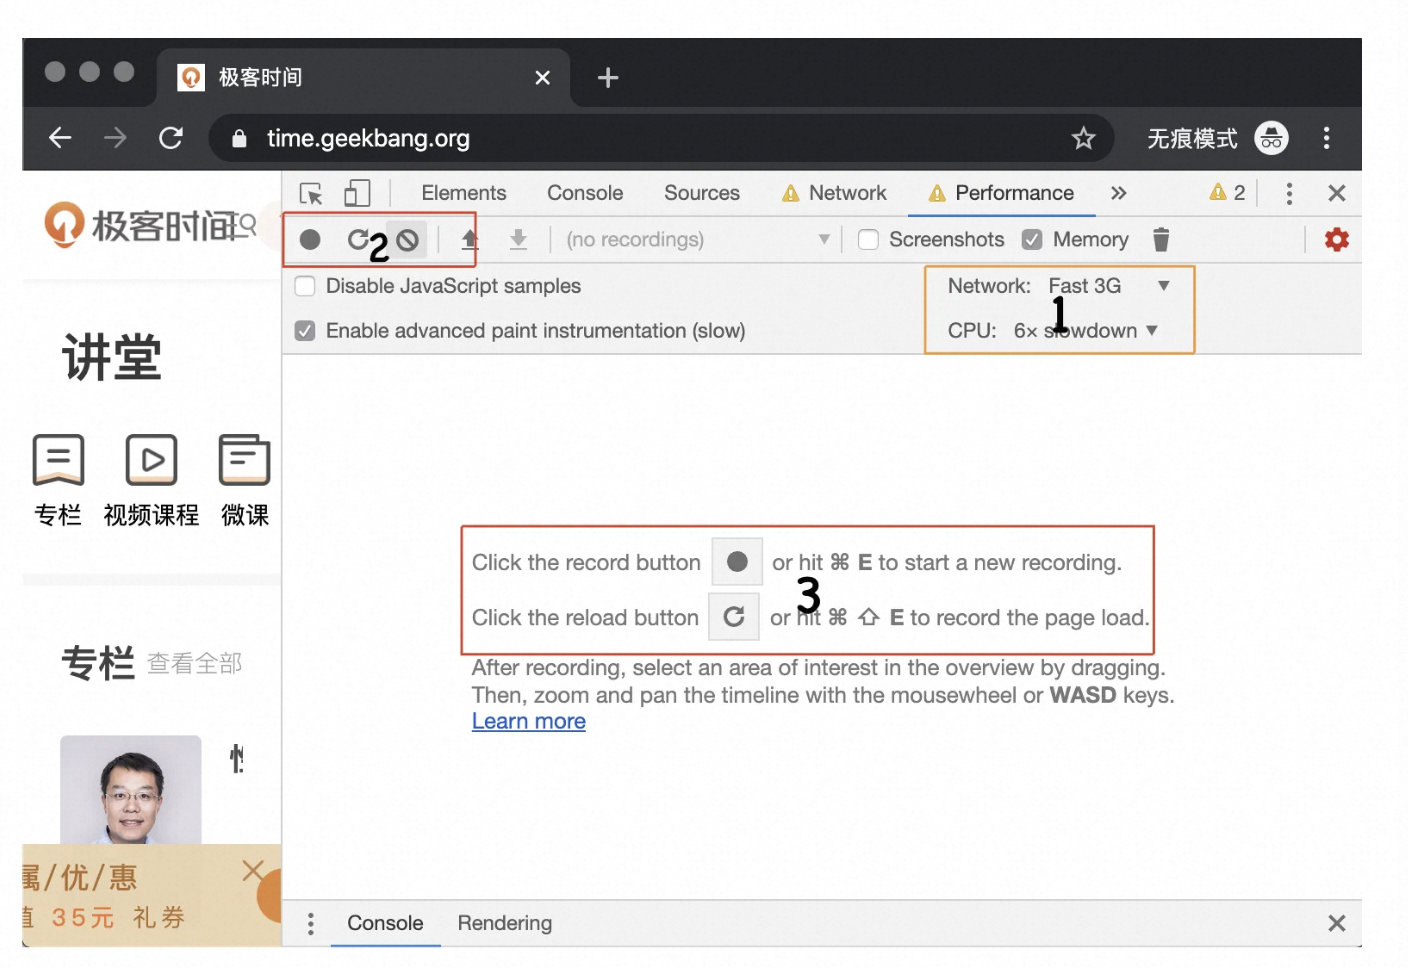Click 查看全部 view all link
Screen dimensions: 1408x968
point(195,664)
